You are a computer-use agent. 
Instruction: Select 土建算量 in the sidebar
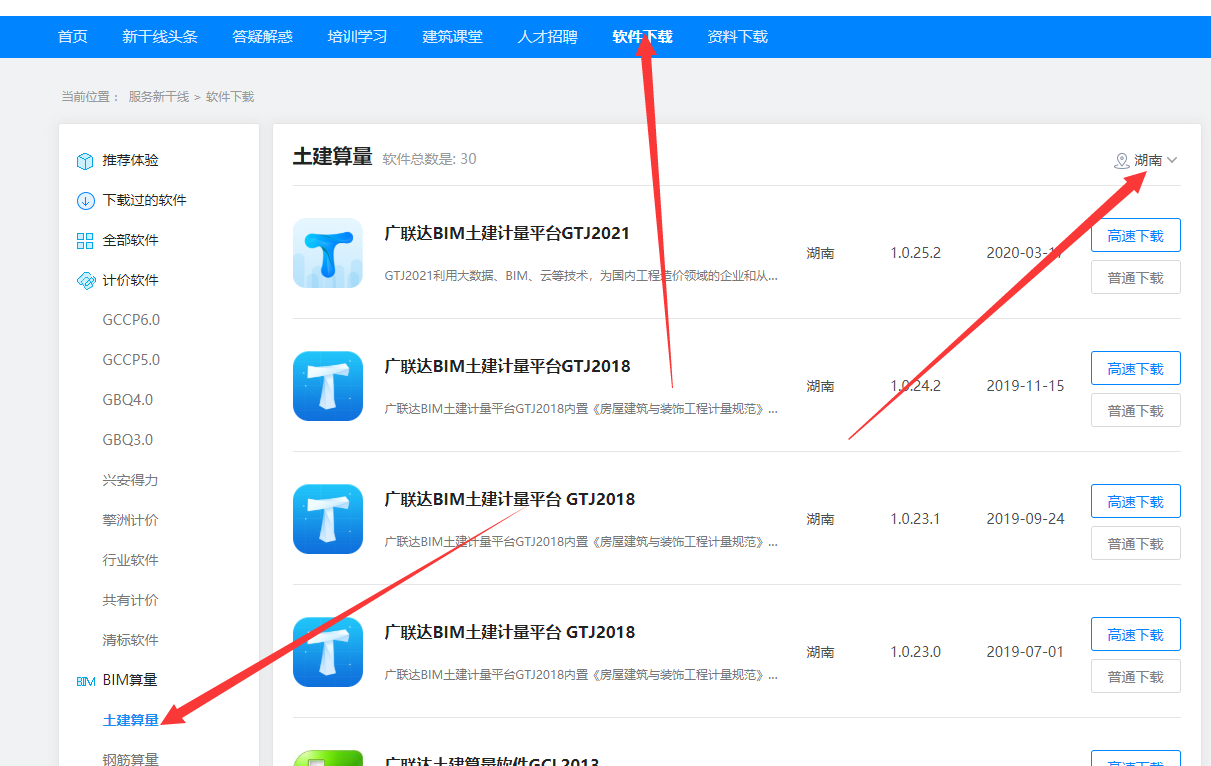tap(130, 720)
